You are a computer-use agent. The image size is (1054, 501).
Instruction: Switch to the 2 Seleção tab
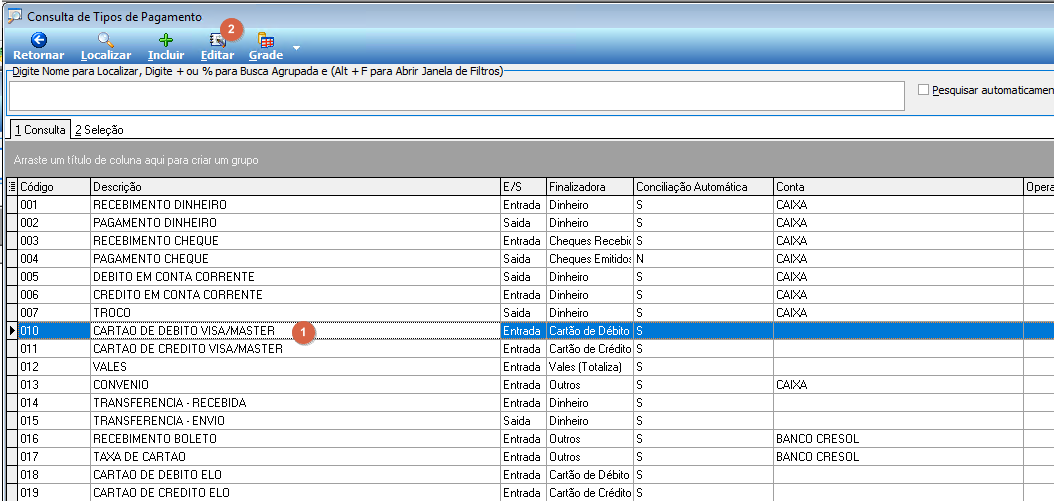99,130
